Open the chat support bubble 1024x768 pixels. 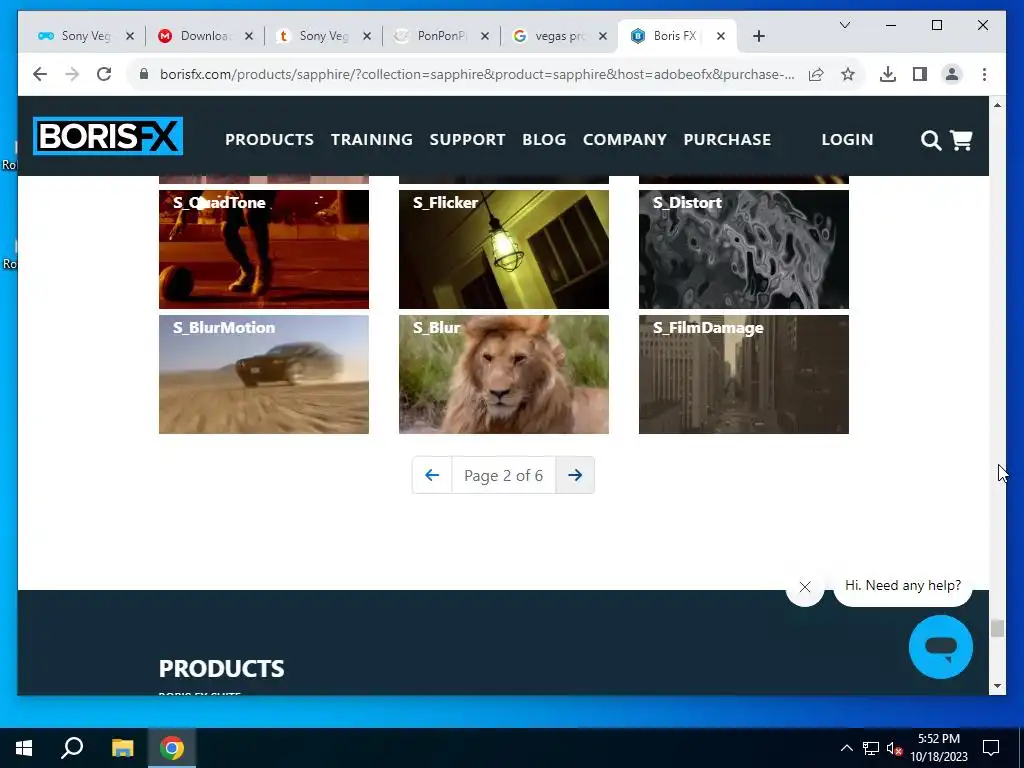(940, 647)
